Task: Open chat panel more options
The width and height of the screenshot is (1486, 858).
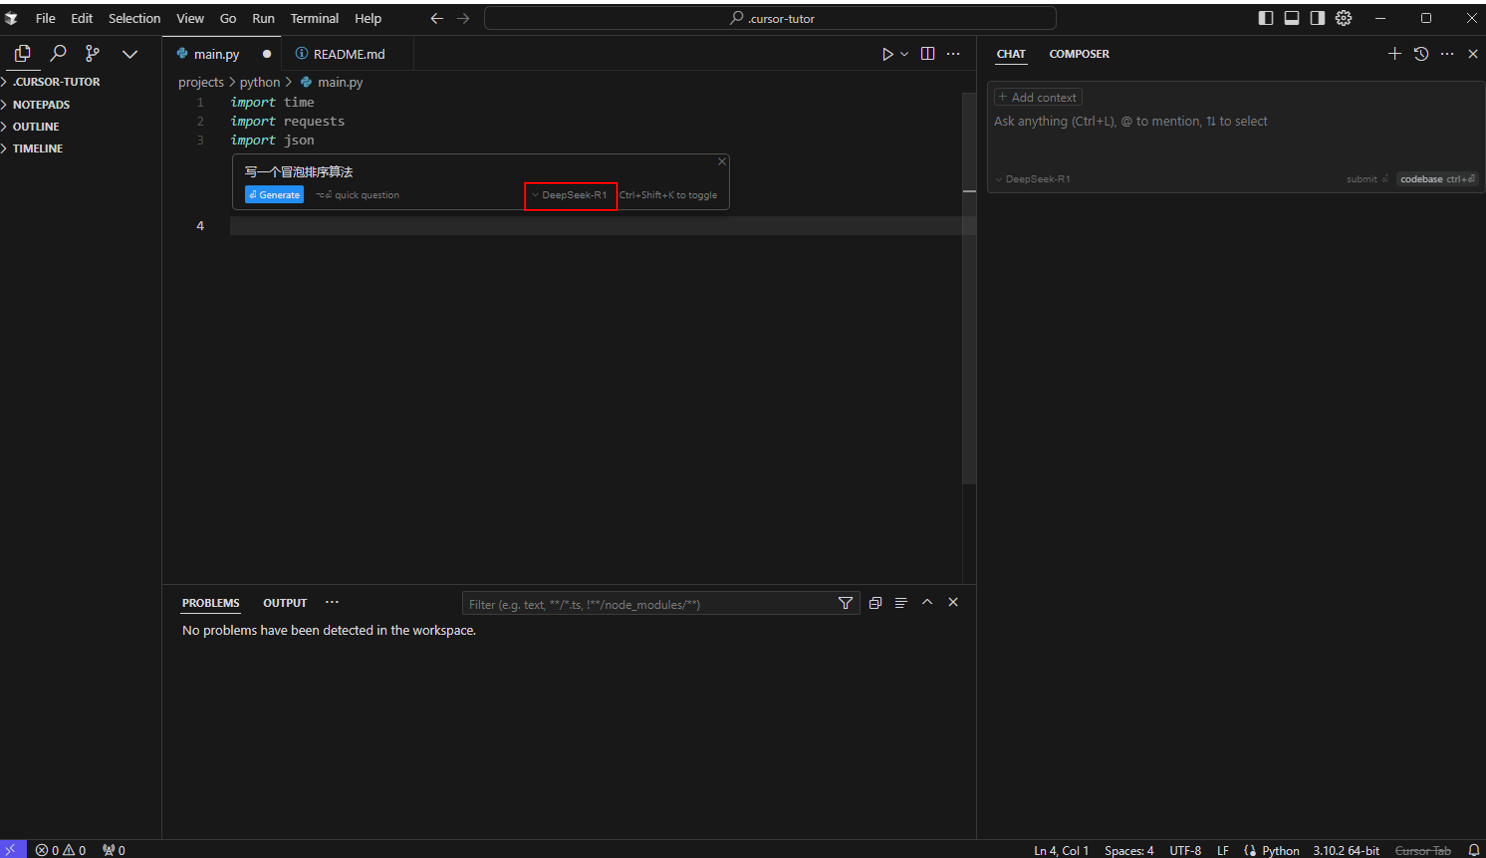Action: point(1447,54)
